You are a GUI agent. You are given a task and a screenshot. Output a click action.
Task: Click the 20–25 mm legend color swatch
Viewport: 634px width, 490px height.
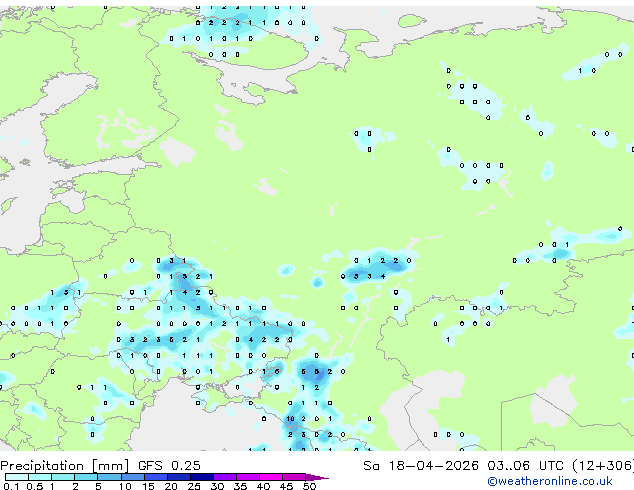(179, 477)
